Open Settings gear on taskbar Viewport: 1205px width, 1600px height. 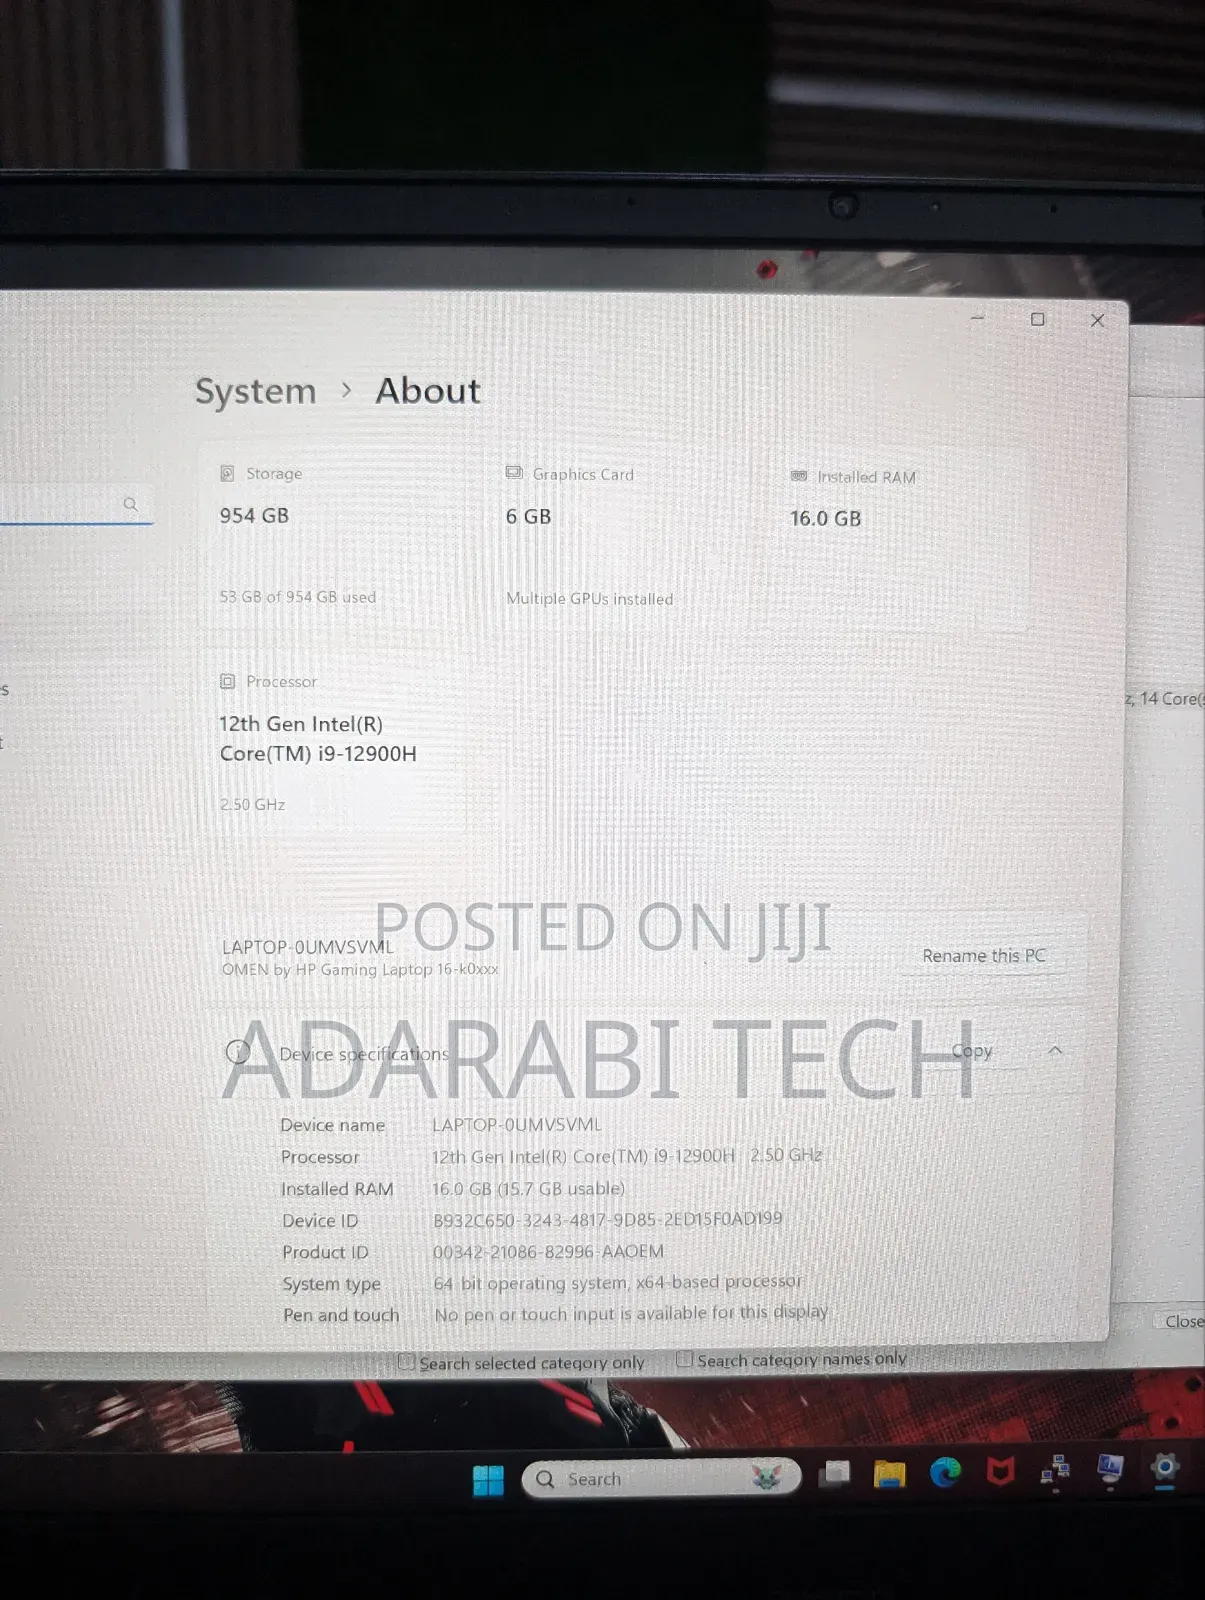point(1165,1467)
